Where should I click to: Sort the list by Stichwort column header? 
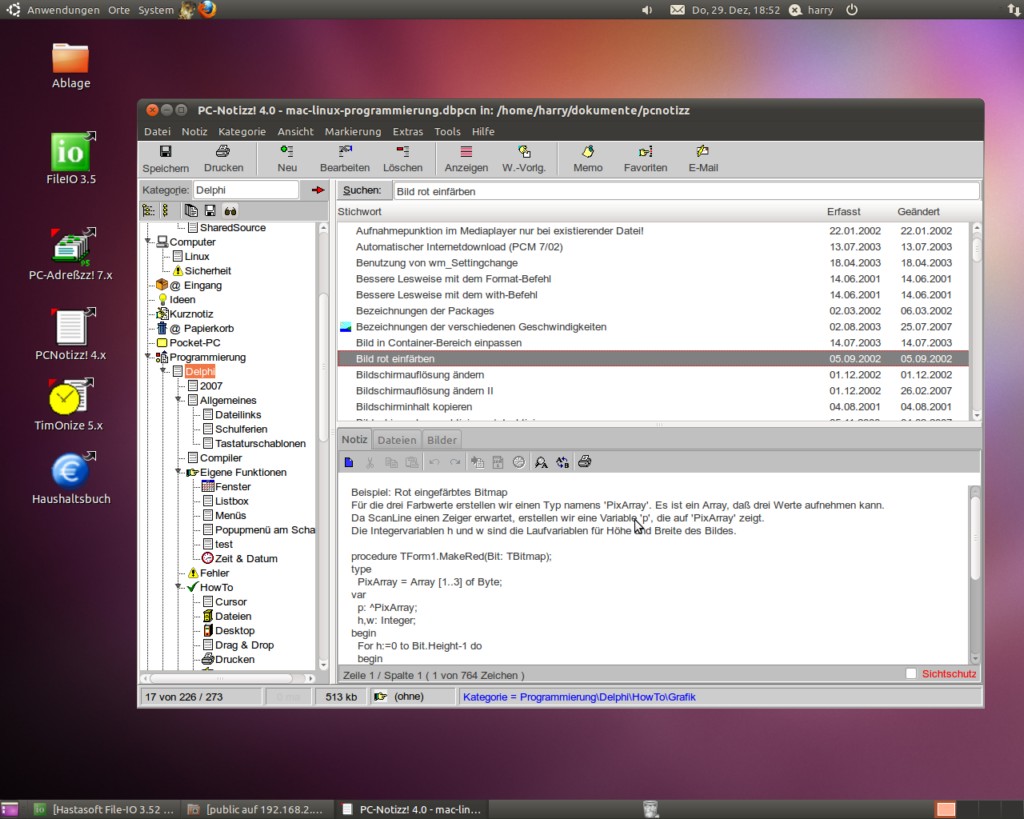coord(360,212)
